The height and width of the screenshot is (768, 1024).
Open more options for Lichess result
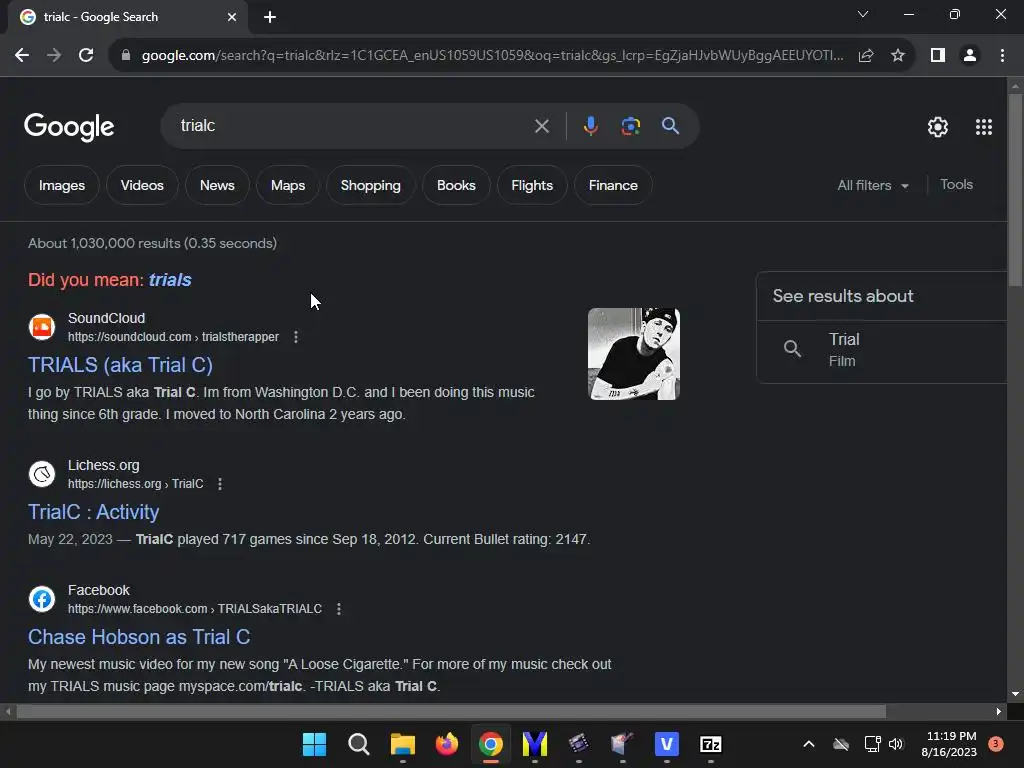point(220,484)
